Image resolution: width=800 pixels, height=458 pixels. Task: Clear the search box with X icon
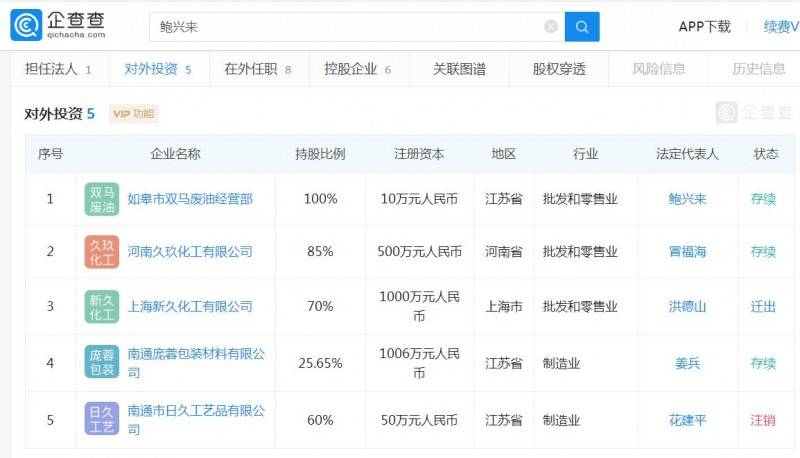551,27
